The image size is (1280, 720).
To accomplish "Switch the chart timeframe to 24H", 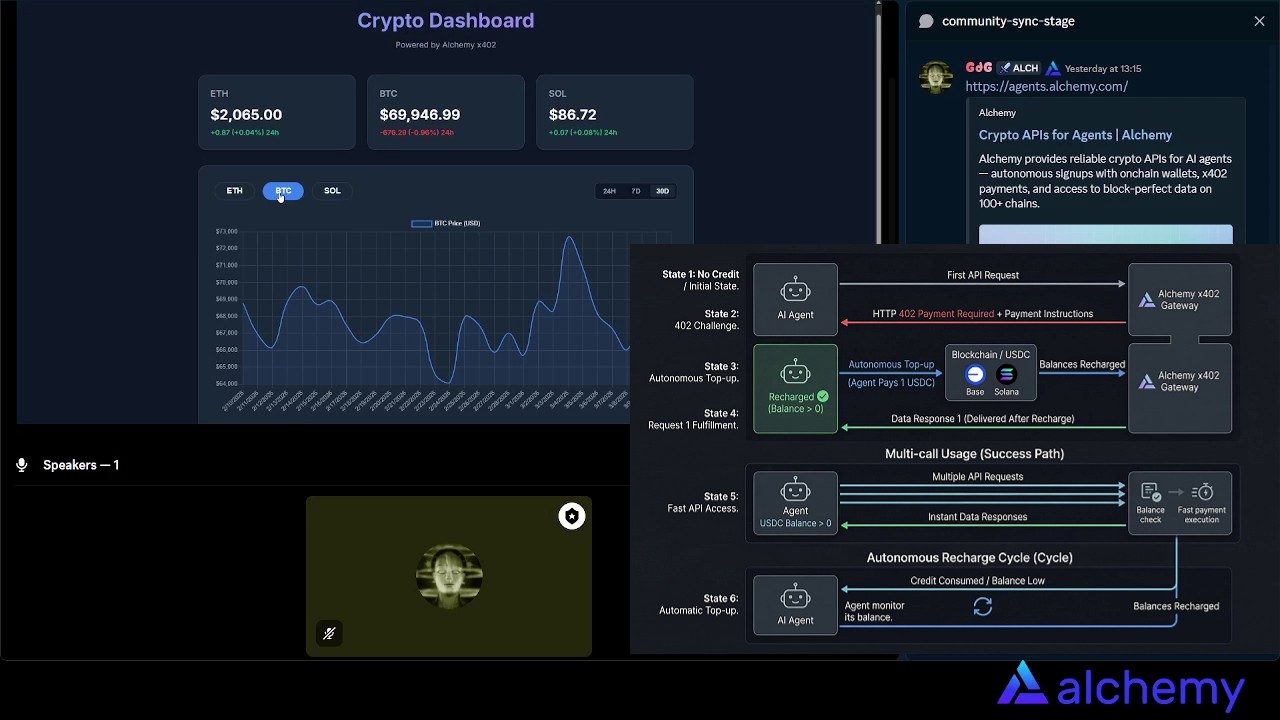I will (x=609, y=190).
